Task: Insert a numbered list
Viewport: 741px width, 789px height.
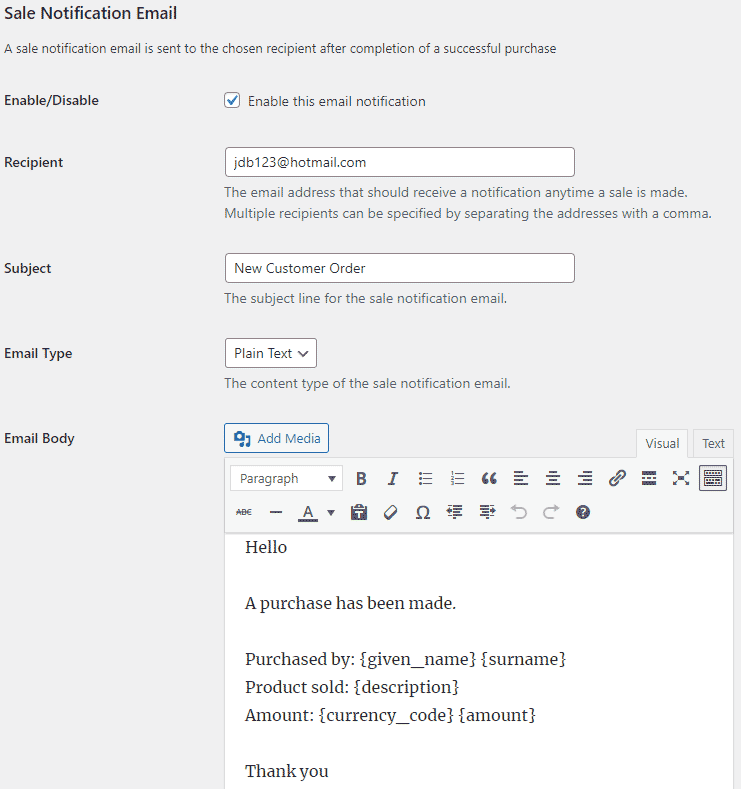Action: point(457,478)
